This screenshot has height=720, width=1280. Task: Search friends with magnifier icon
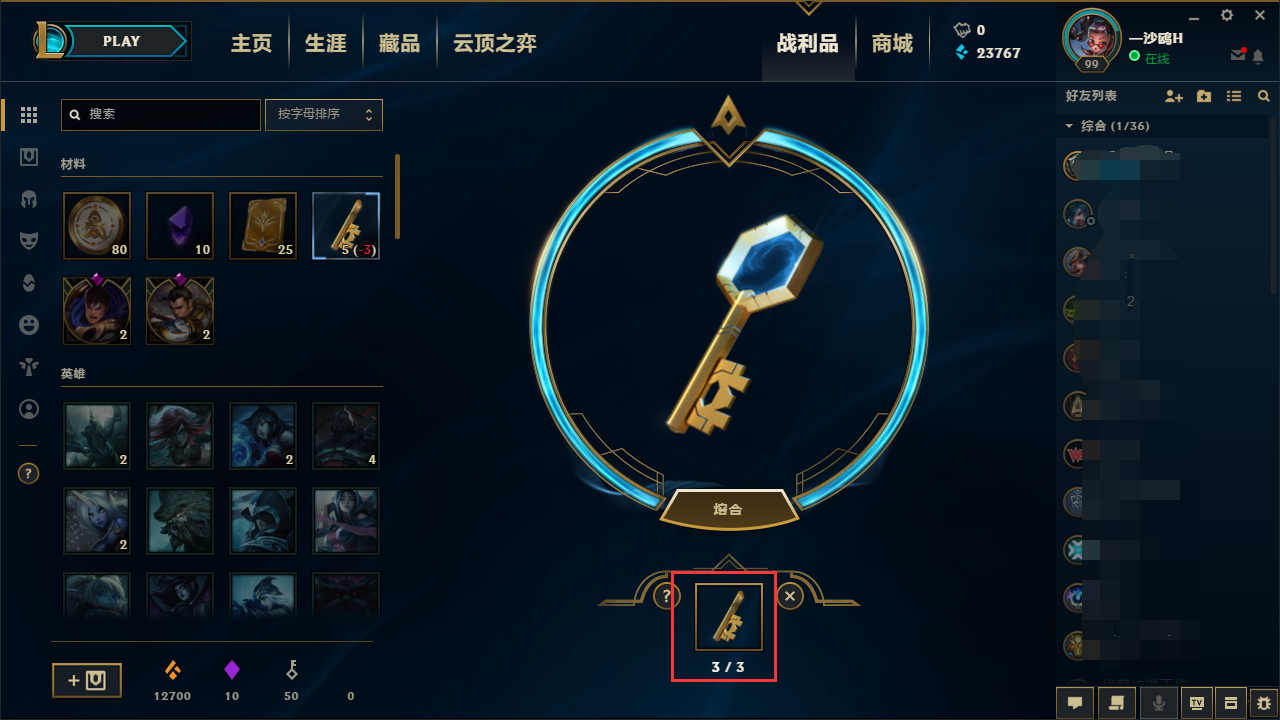coord(1264,96)
